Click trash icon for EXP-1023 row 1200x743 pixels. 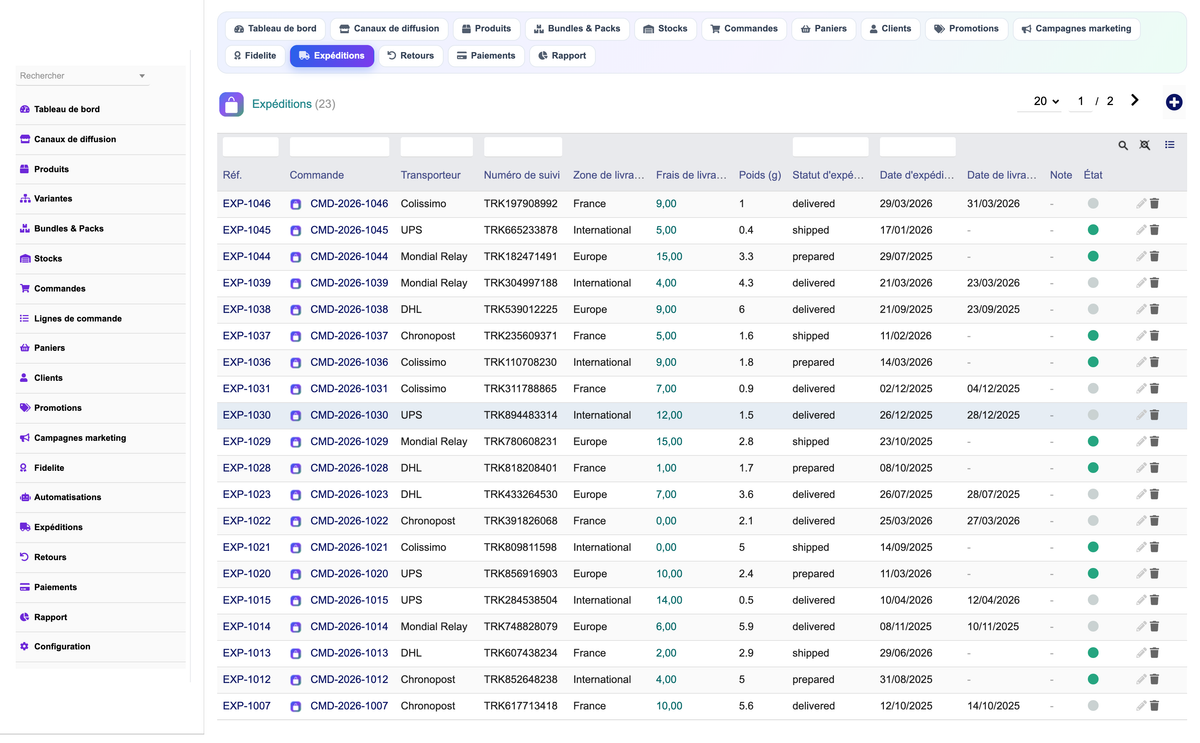(1154, 494)
